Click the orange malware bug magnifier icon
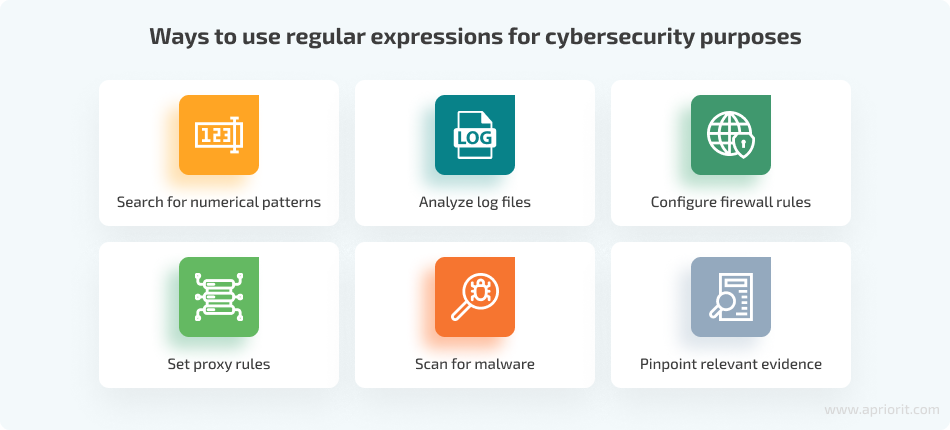Image resolution: width=950 pixels, height=430 pixels. point(474,297)
